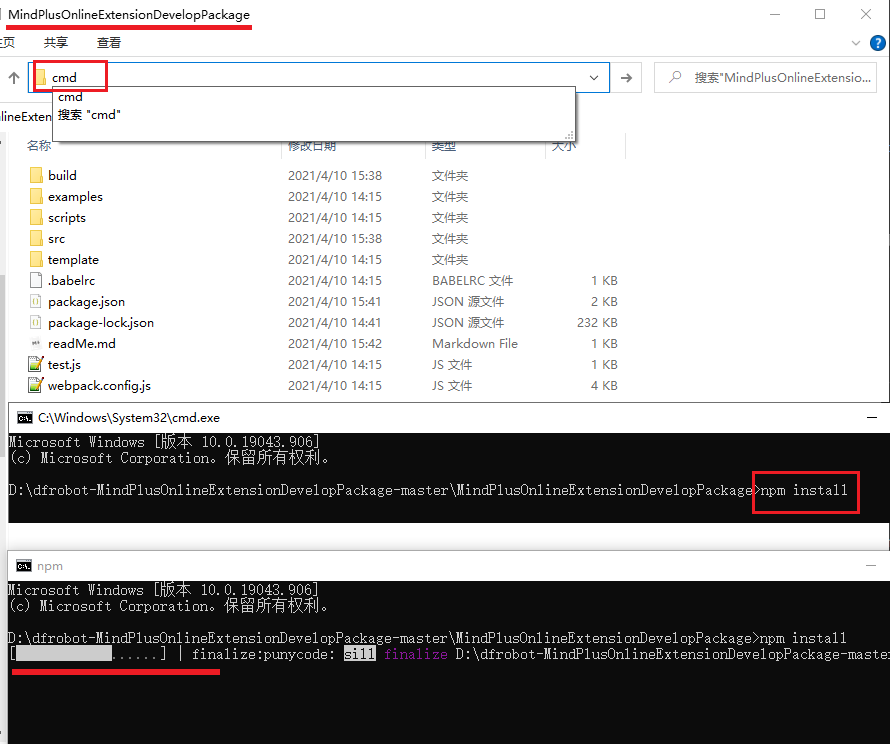Choose the 'cmd' autocomplete suggestion
890x744 pixels.
pyautogui.click(x=70, y=97)
